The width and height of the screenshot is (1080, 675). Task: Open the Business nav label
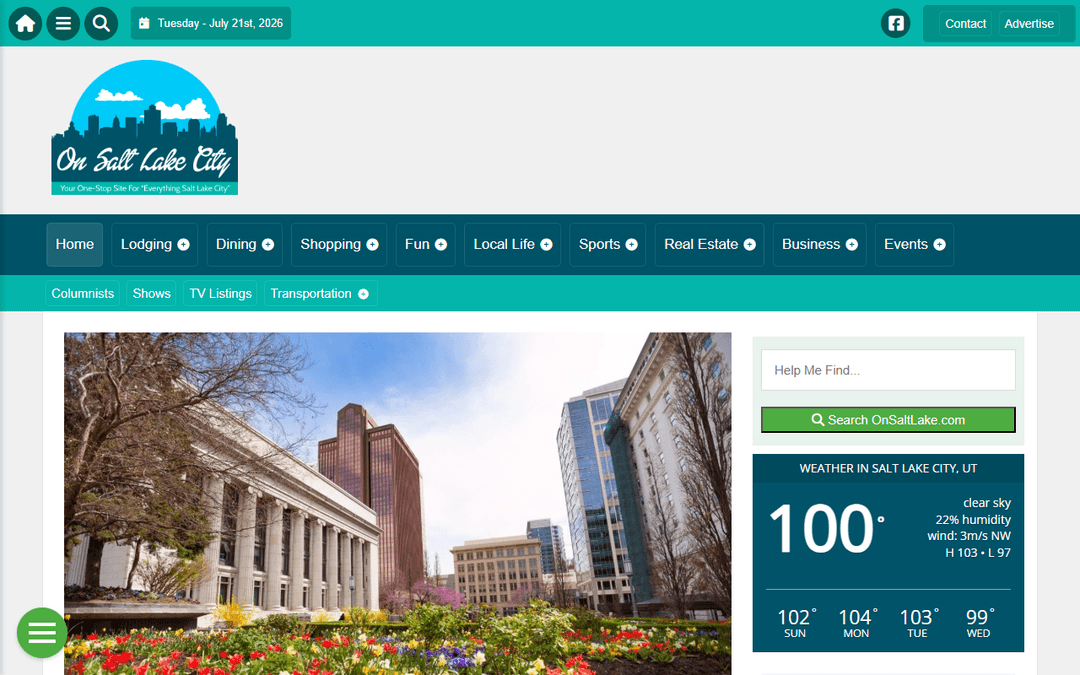tap(811, 245)
